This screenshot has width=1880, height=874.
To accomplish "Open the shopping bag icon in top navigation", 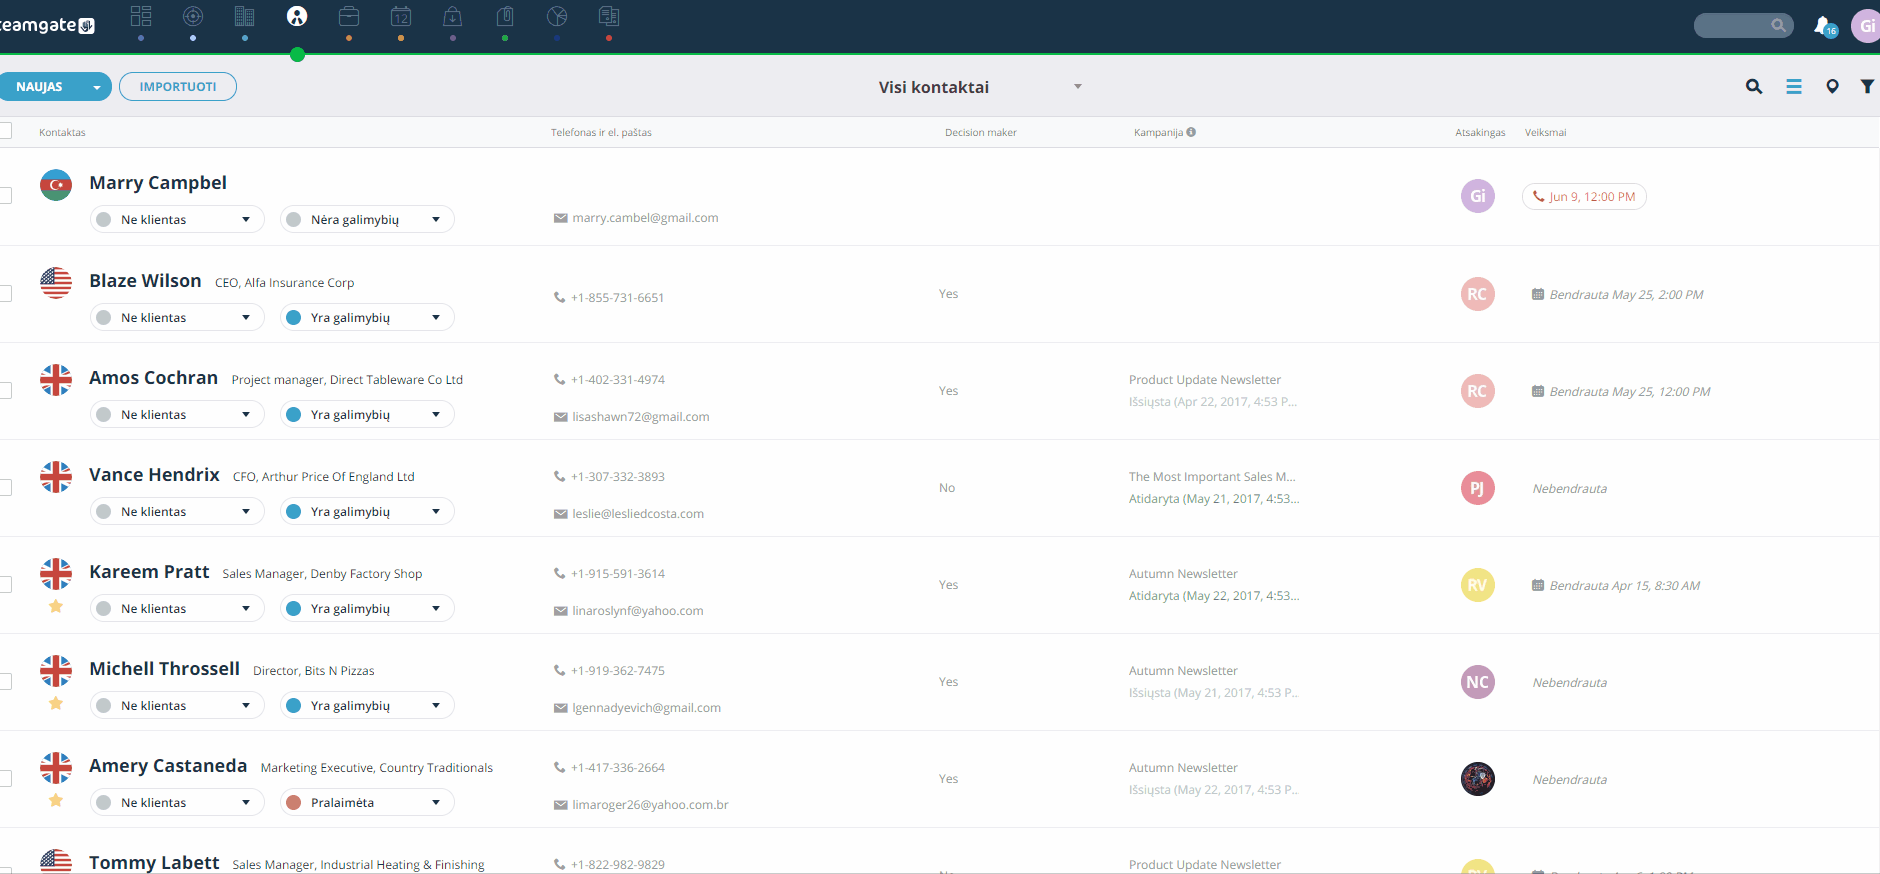I will click(x=453, y=16).
